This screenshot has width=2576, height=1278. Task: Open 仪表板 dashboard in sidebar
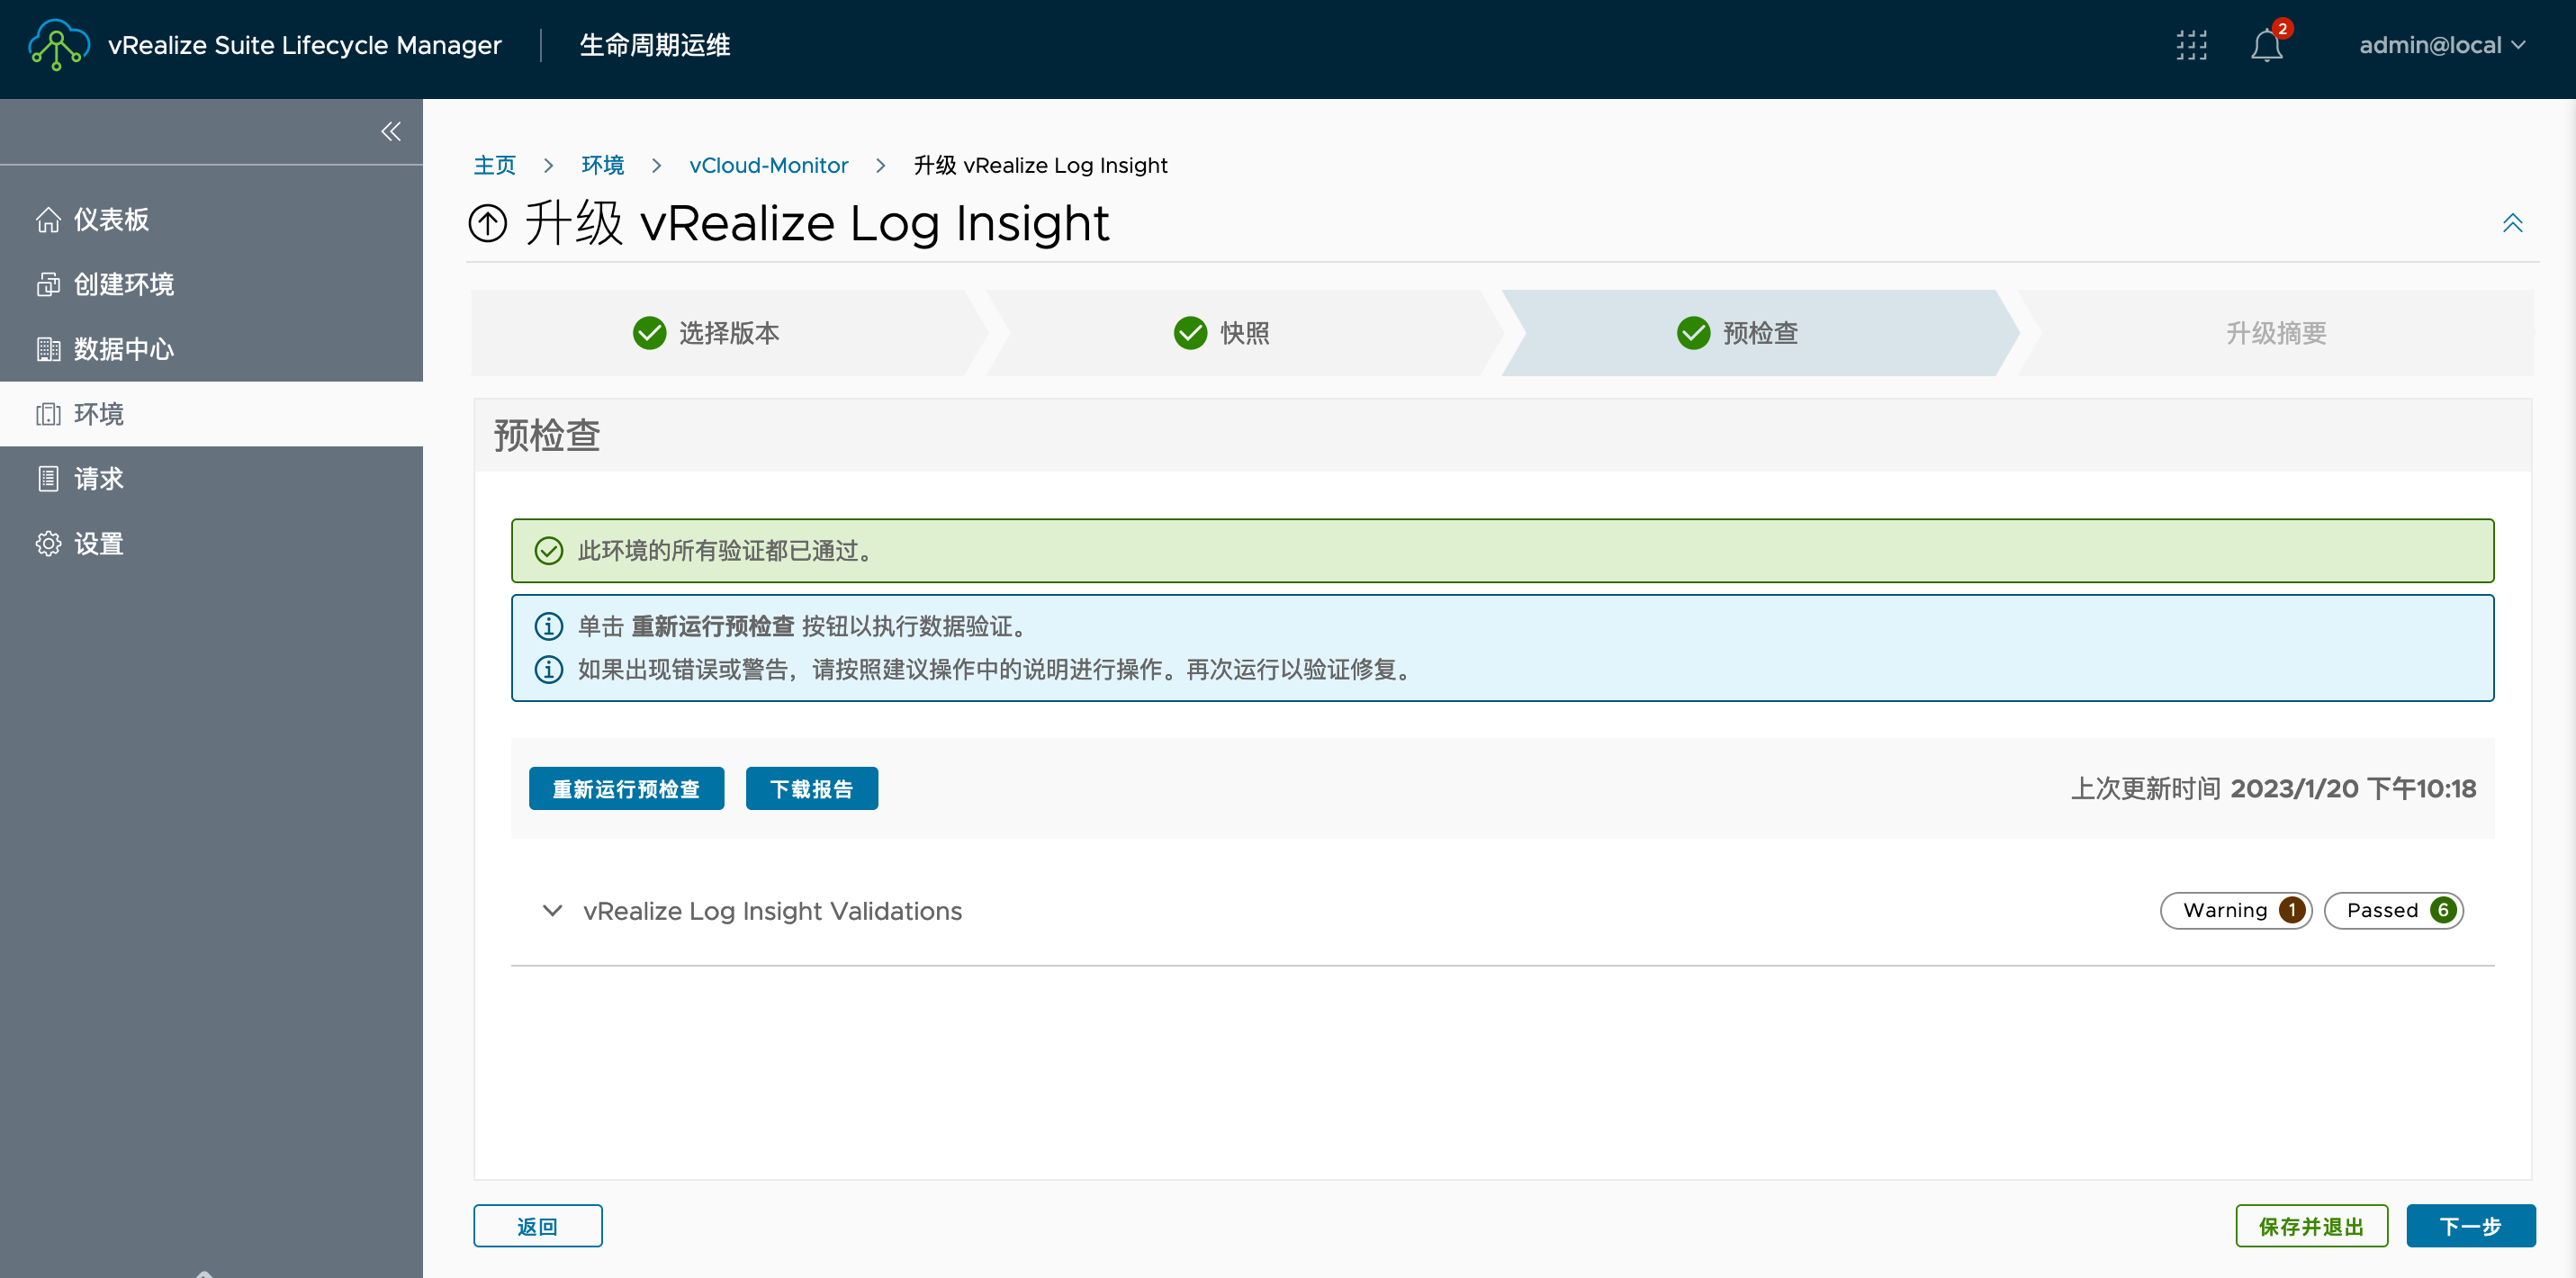click(211, 219)
